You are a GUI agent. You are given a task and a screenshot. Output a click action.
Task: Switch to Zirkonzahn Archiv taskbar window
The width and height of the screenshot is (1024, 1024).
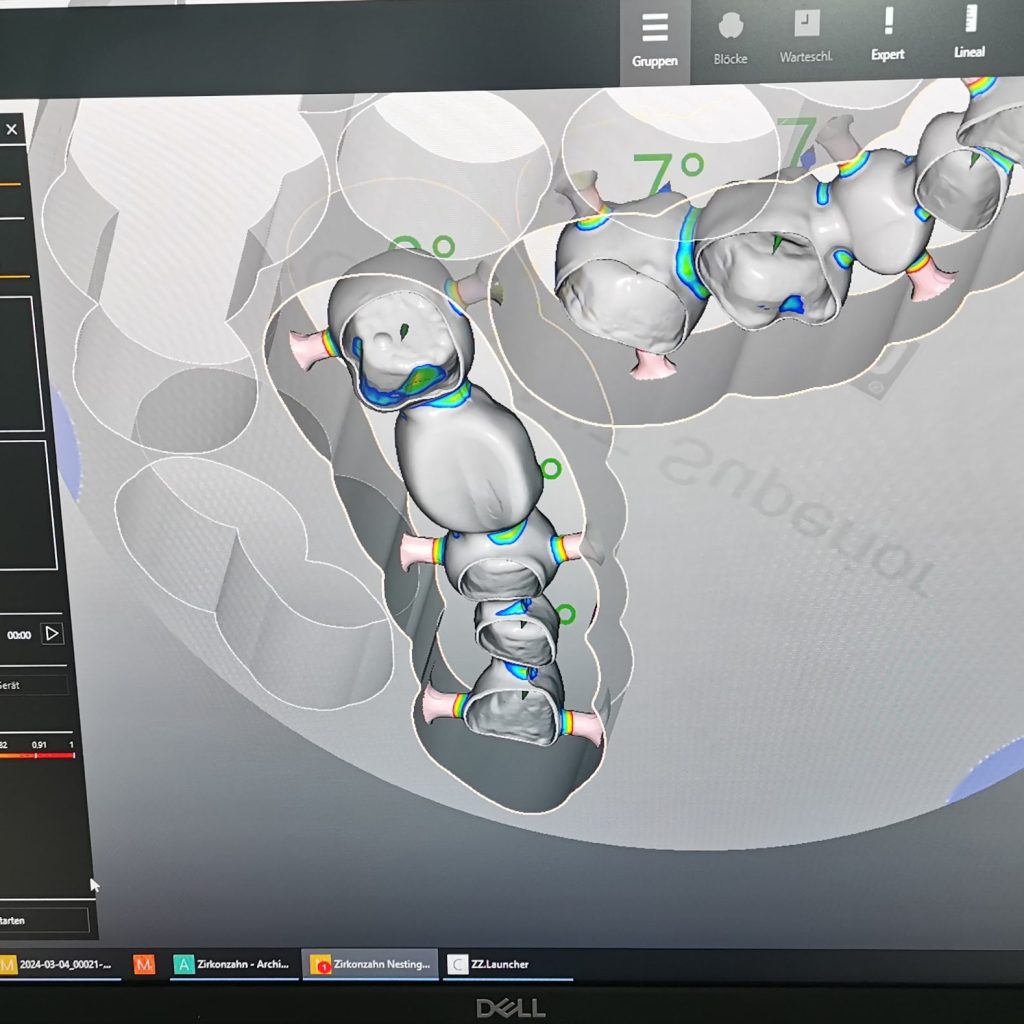[x=234, y=964]
